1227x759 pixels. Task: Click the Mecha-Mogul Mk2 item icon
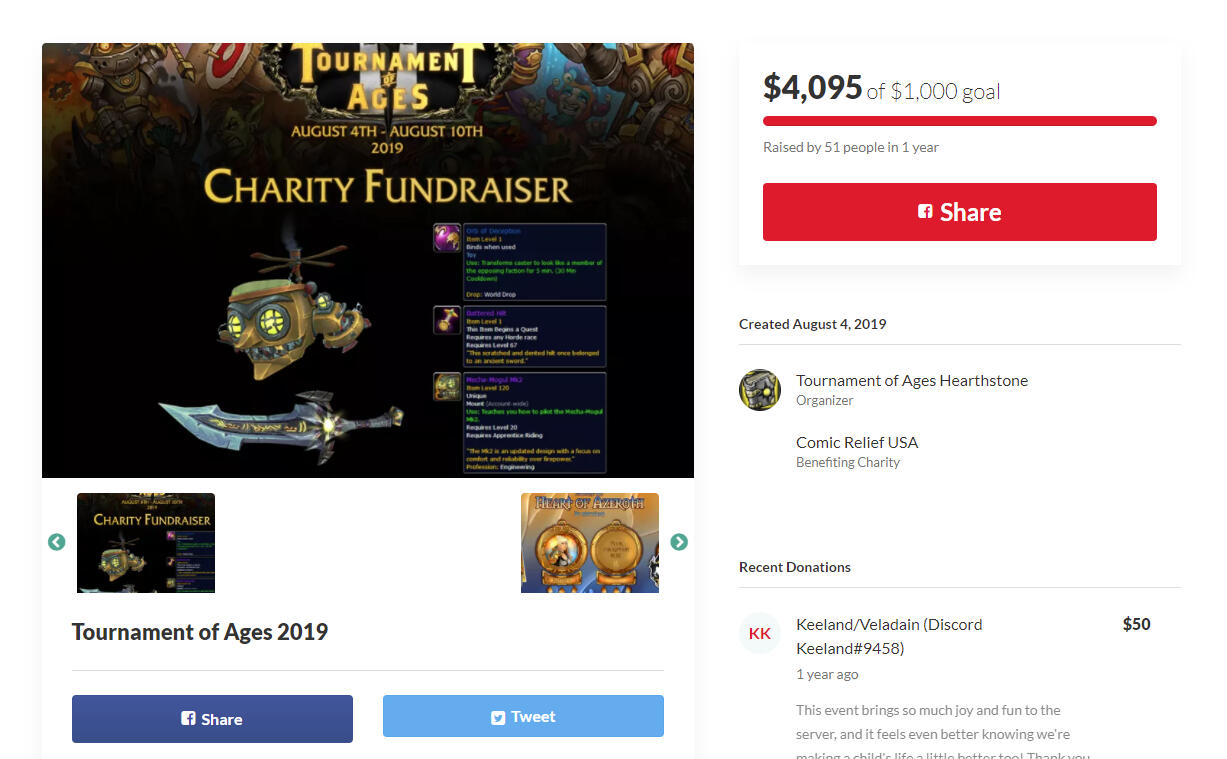(447, 387)
